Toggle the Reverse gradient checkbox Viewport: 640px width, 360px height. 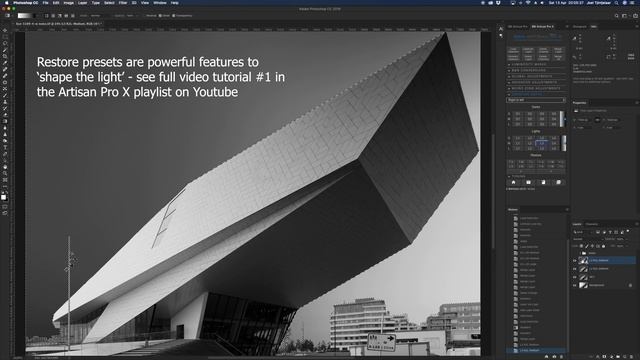coord(144,16)
